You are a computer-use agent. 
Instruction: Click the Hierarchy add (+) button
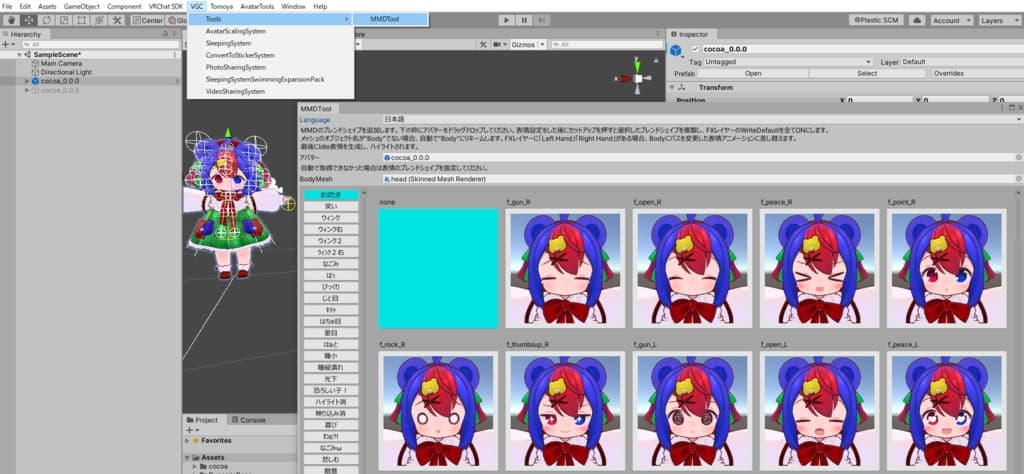pyautogui.click(x=6, y=44)
